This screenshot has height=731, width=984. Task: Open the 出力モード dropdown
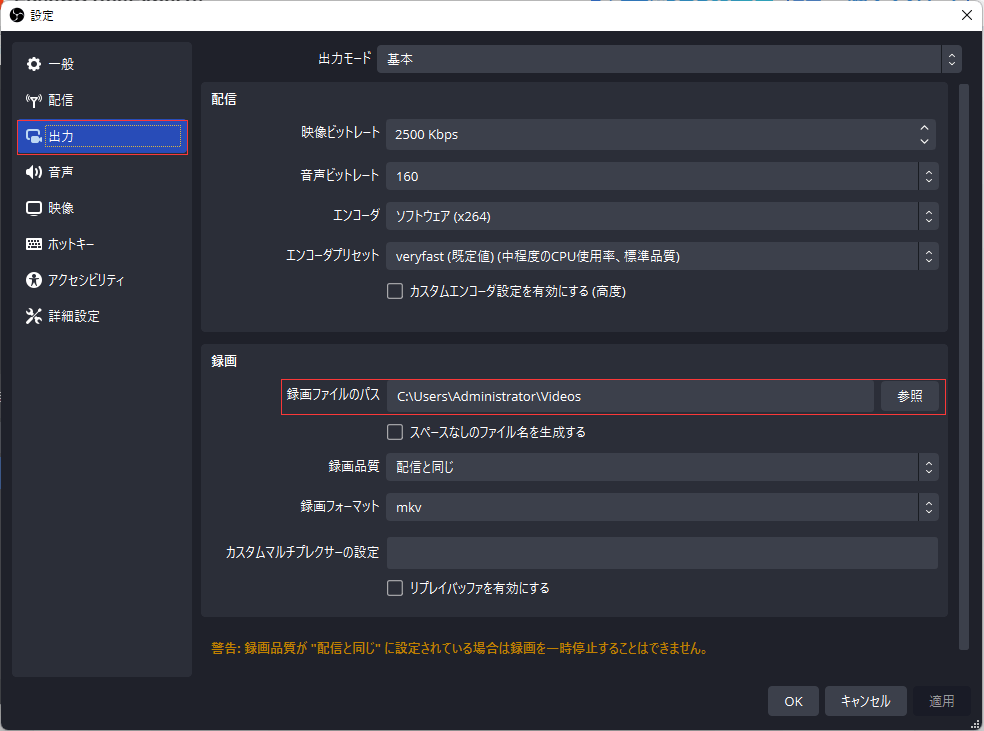coord(668,59)
